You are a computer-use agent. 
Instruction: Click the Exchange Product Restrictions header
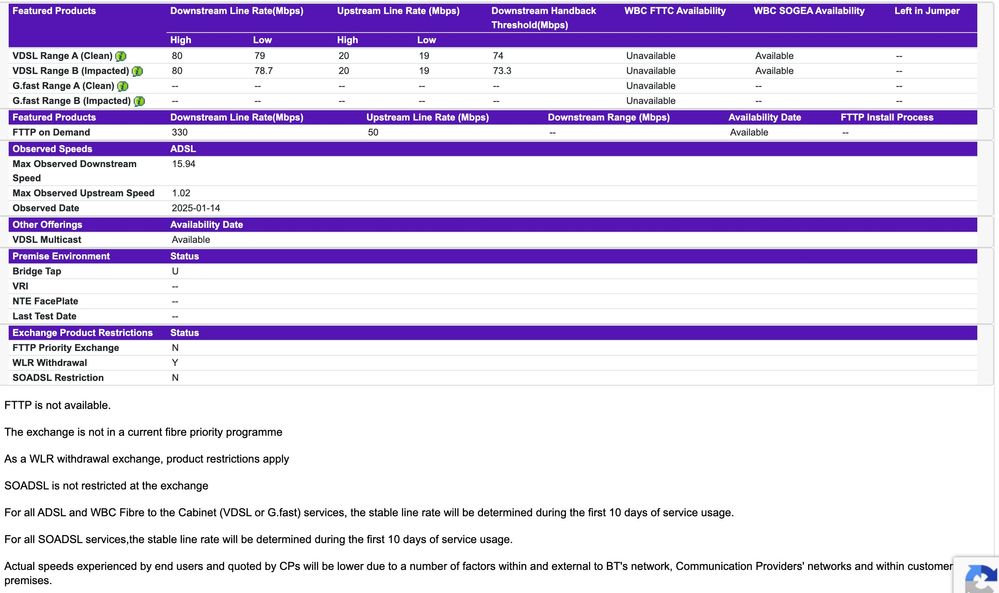pyautogui.click(x=82, y=333)
